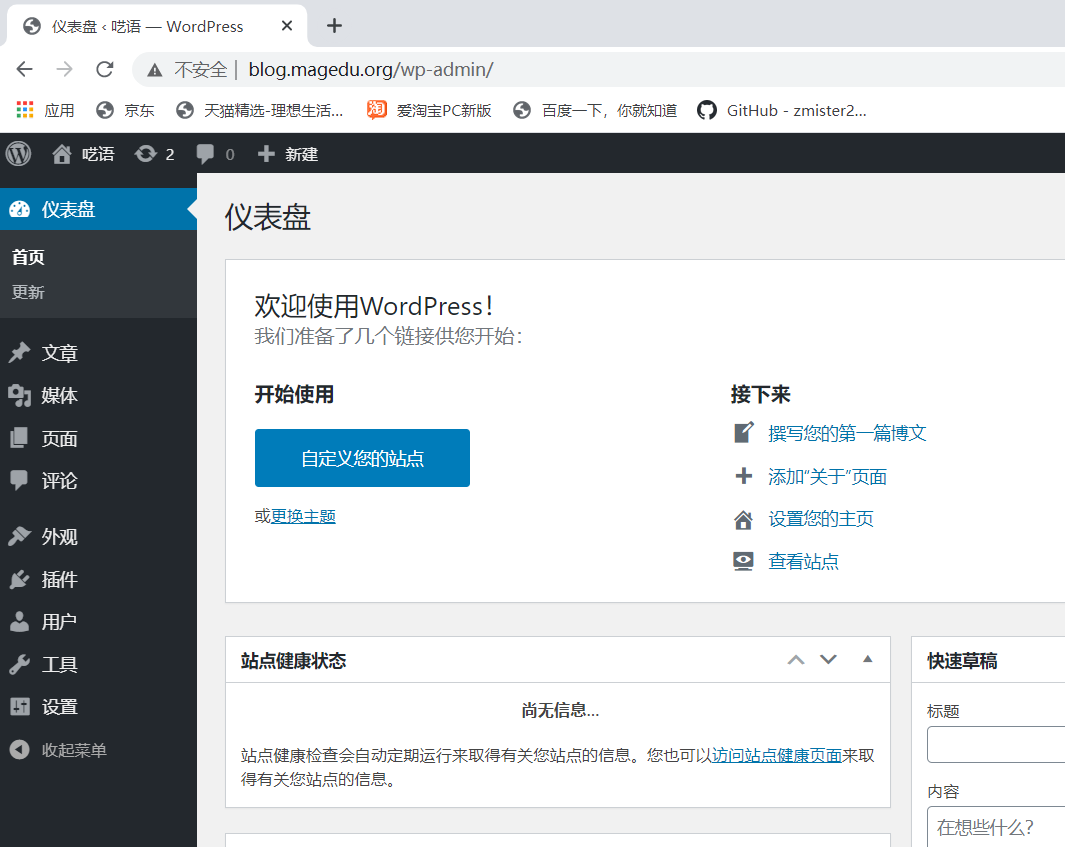The height and width of the screenshot is (847, 1065).
Task: Click the 用户 user icon in sidebar
Action: [20, 621]
